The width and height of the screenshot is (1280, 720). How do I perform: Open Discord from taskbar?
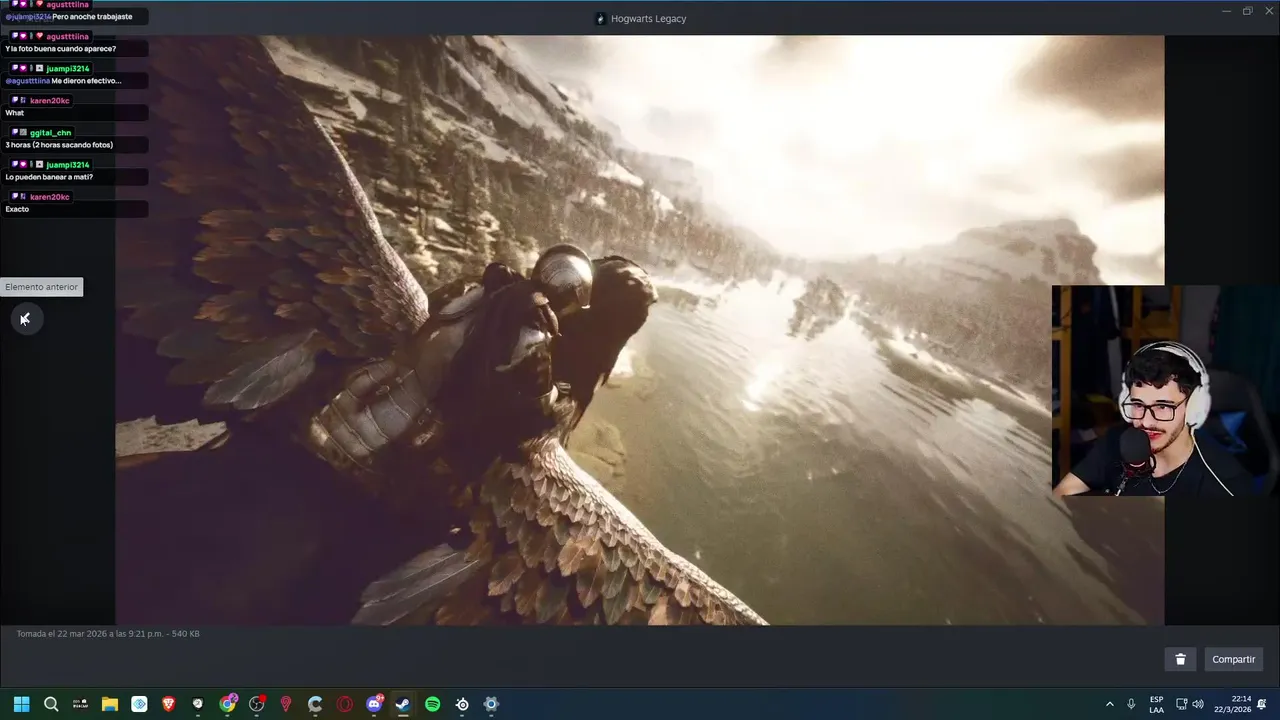pyautogui.click(x=375, y=704)
